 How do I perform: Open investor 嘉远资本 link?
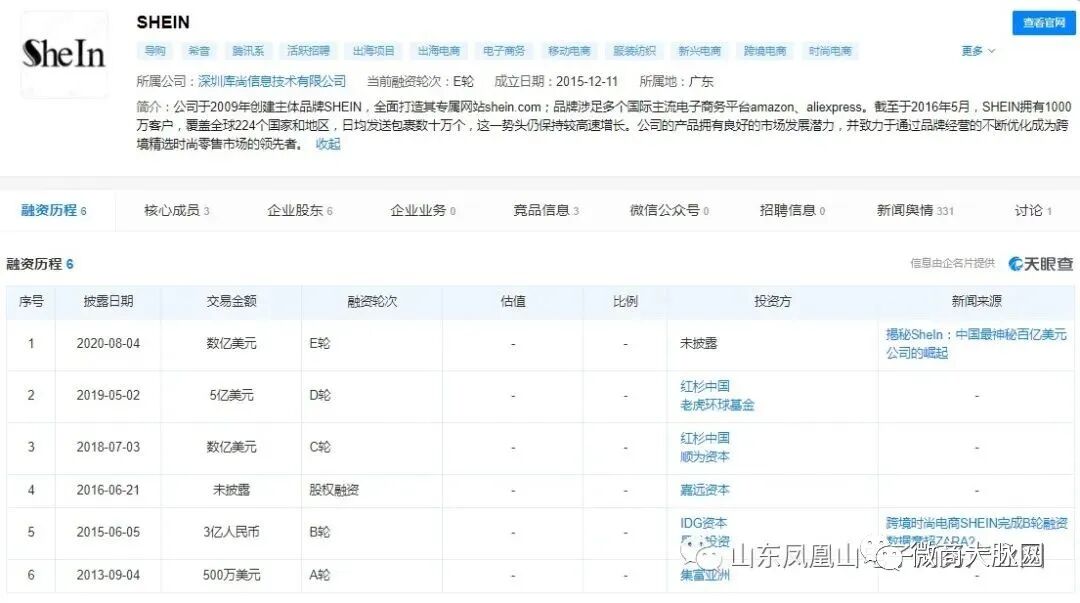pos(705,490)
